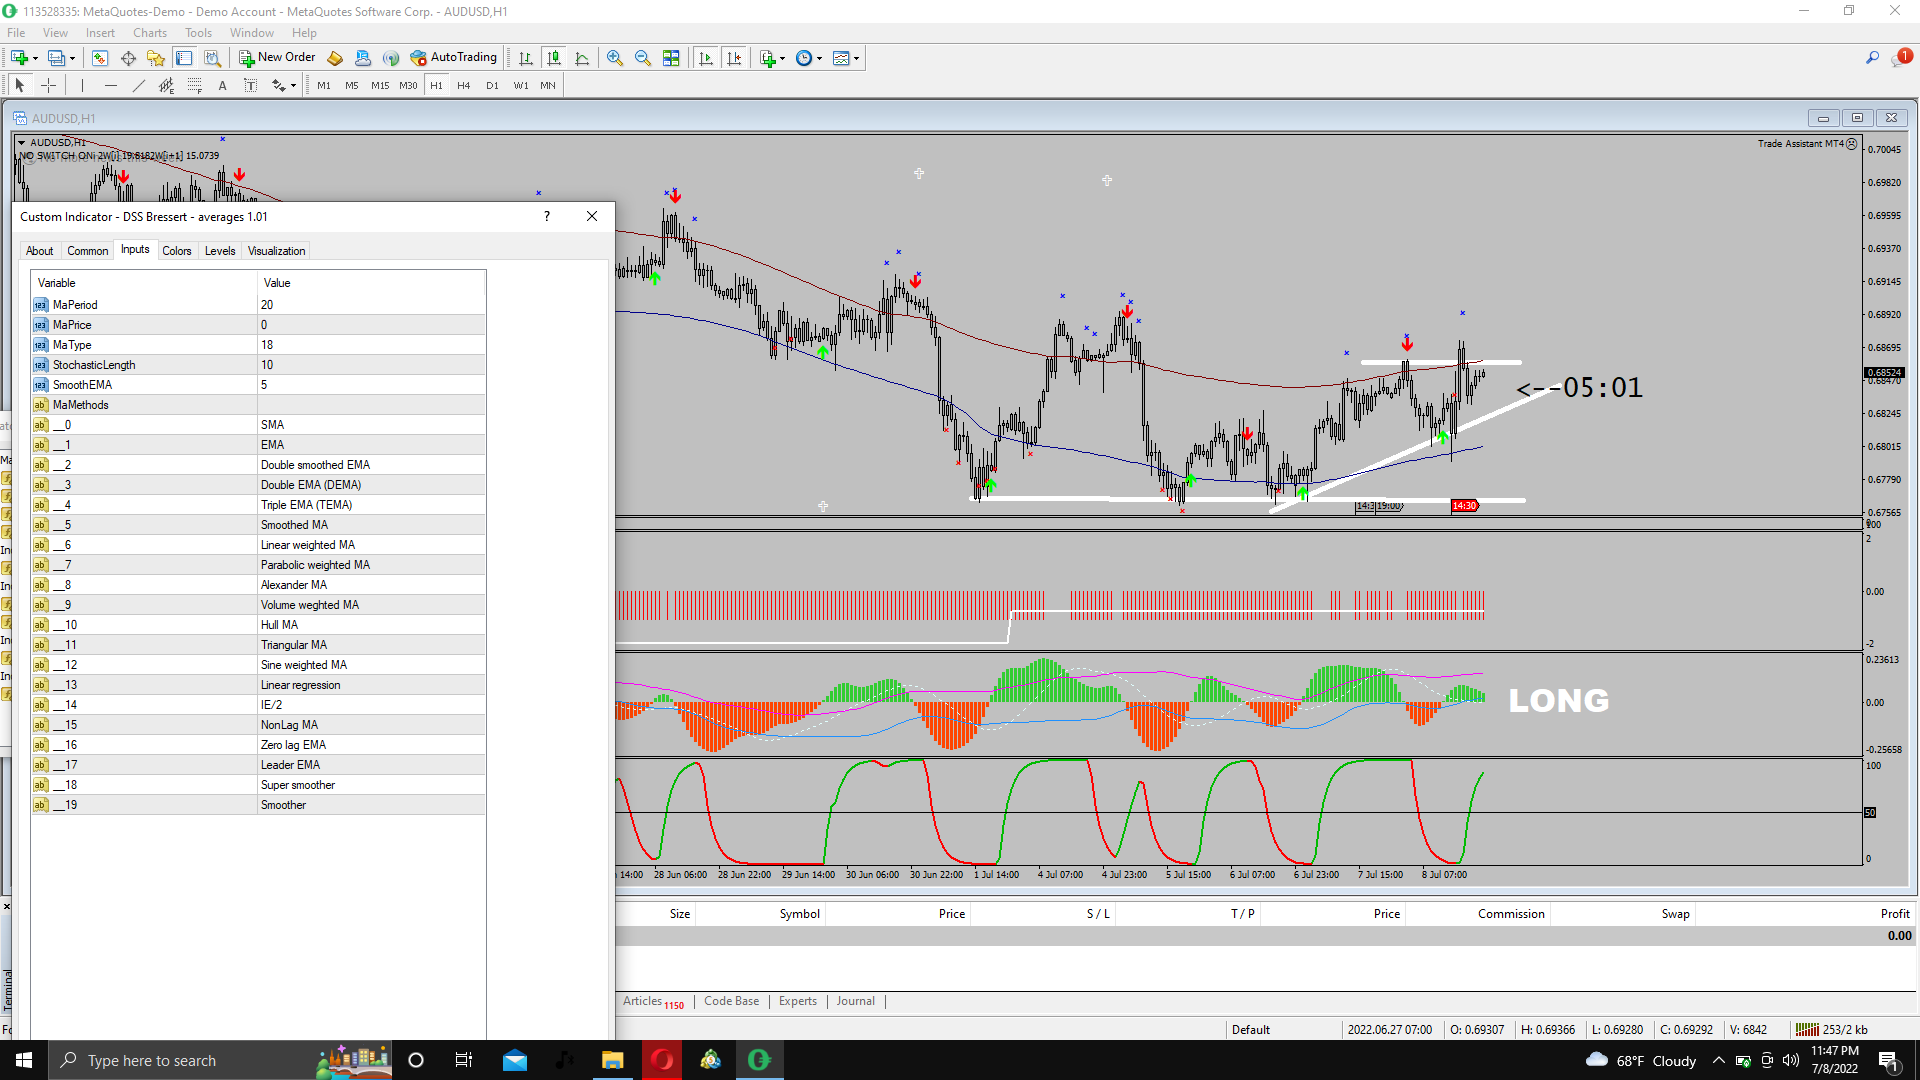Switch chart timeframe to H4
The width and height of the screenshot is (1920, 1080).
463,86
